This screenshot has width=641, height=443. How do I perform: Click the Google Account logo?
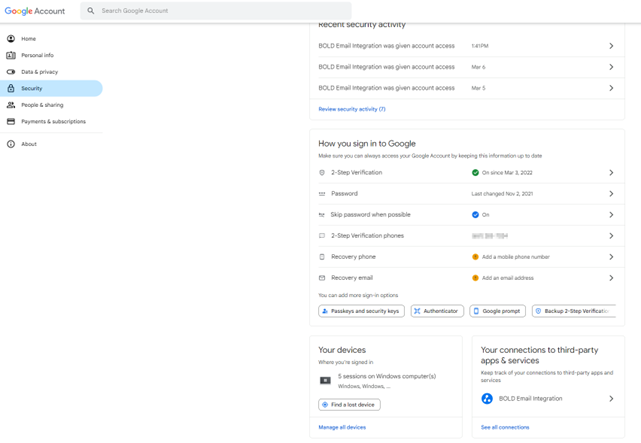(35, 11)
